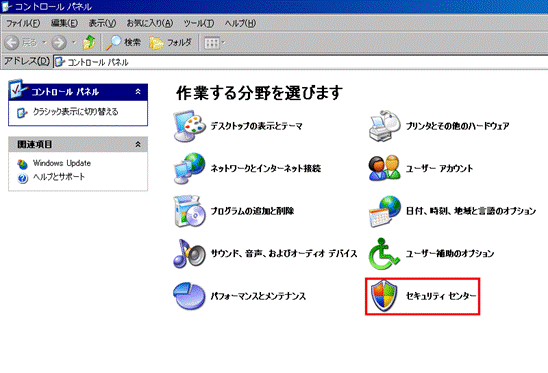
Task: Click ヘルプとサポート link
Action: [x=59, y=177]
